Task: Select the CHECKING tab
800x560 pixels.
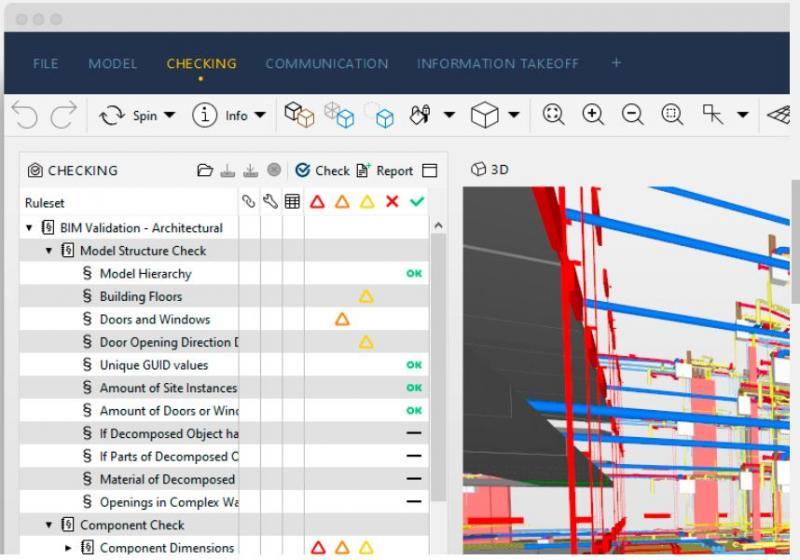Action: click(202, 64)
